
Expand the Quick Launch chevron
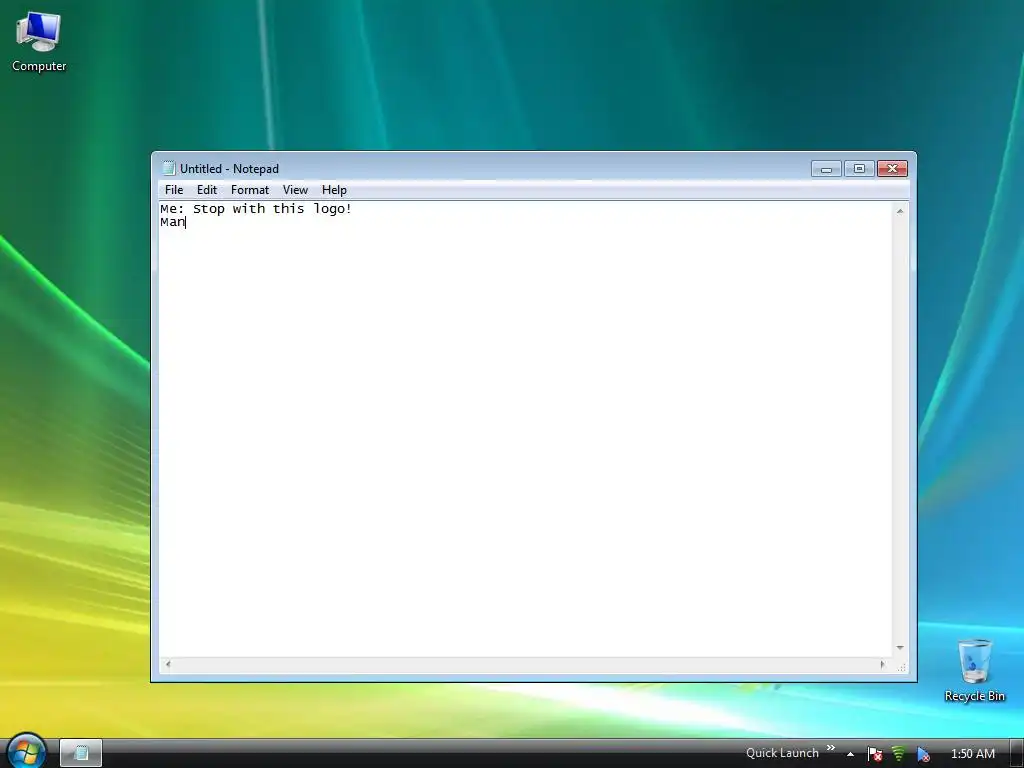(831, 748)
